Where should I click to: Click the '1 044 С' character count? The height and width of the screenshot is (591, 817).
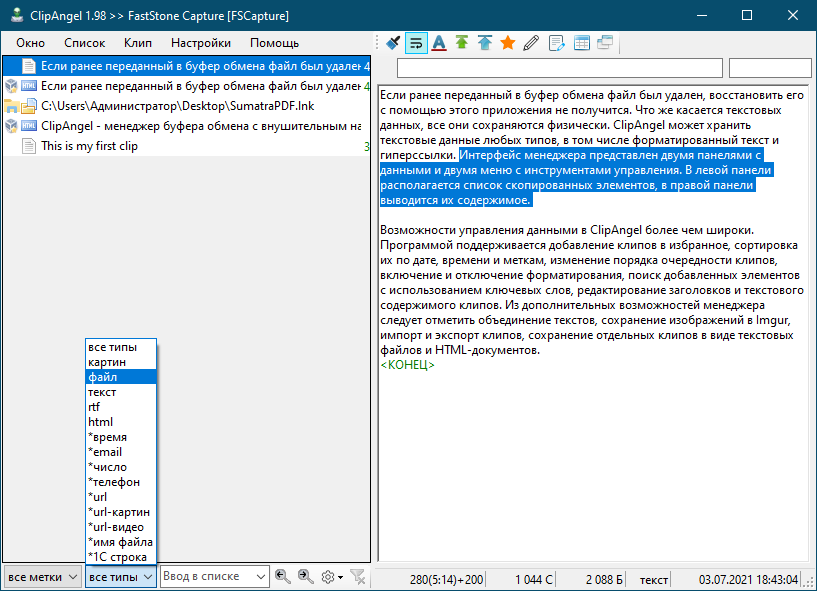pyautogui.click(x=534, y=580)
